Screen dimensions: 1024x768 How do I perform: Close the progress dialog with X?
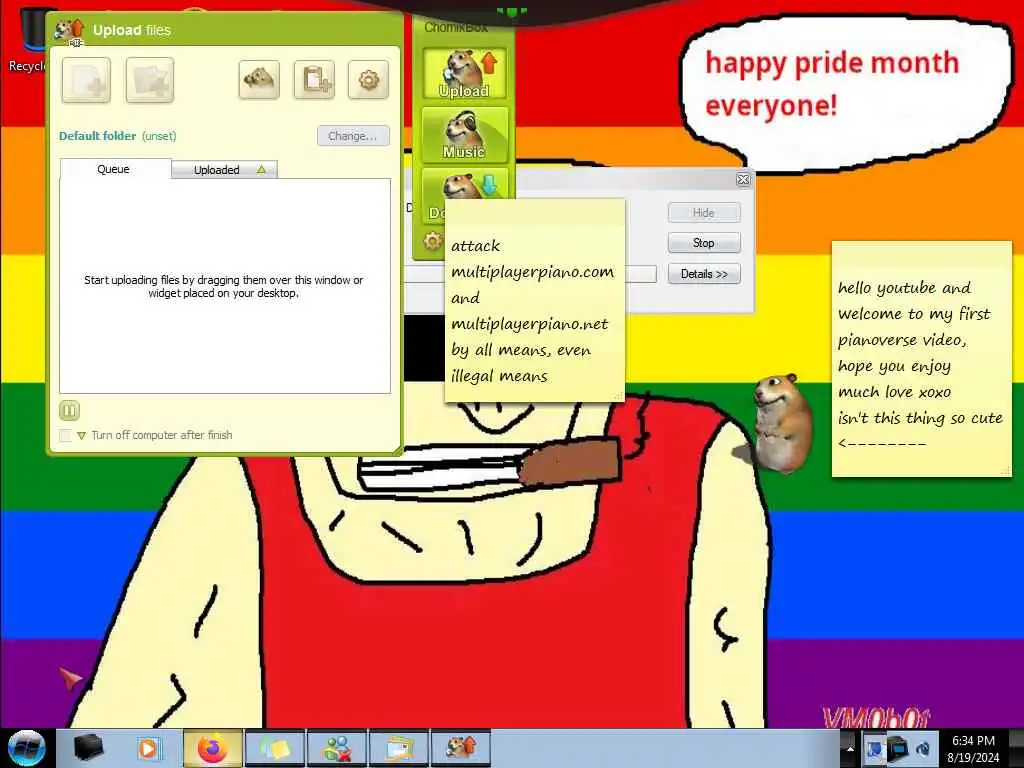coord(743,179)
